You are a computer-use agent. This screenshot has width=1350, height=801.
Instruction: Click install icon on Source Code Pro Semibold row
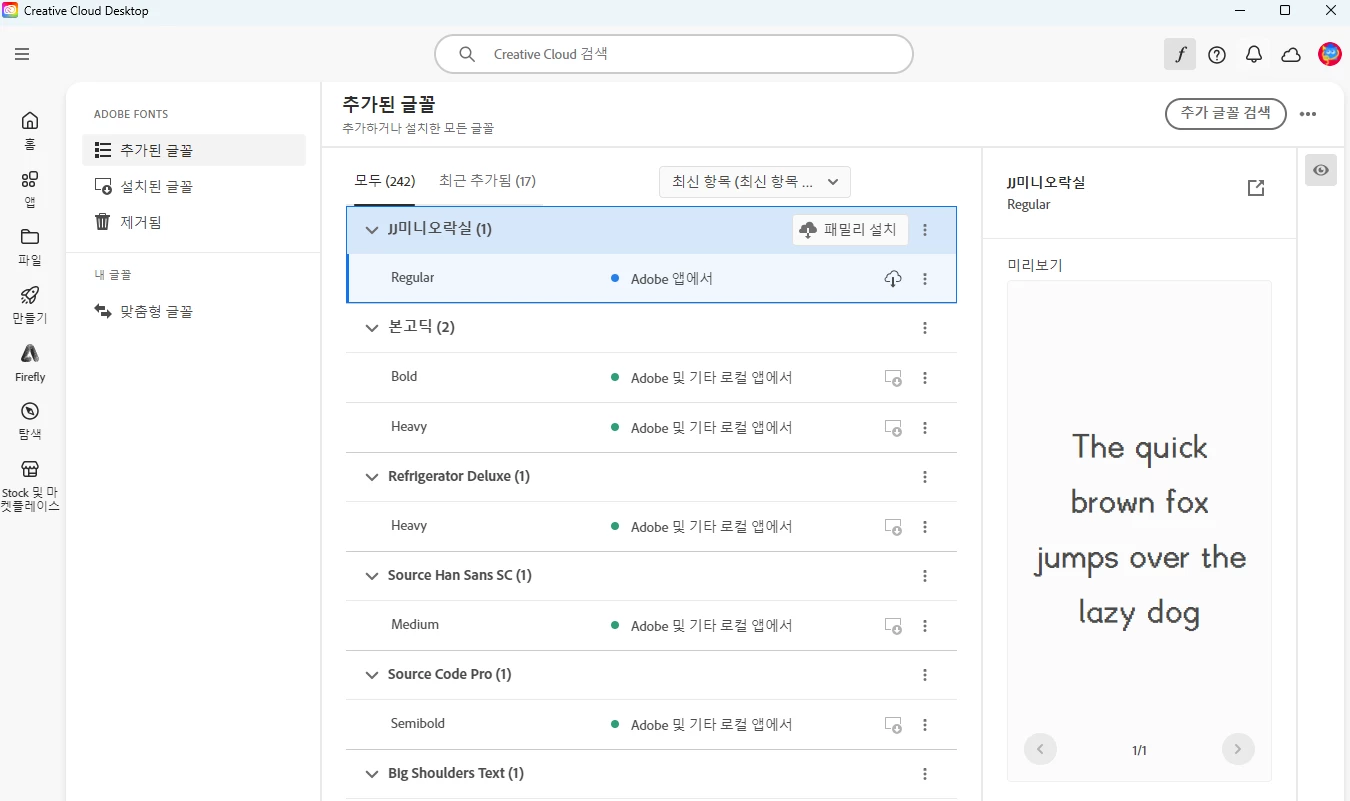point(893,725)
